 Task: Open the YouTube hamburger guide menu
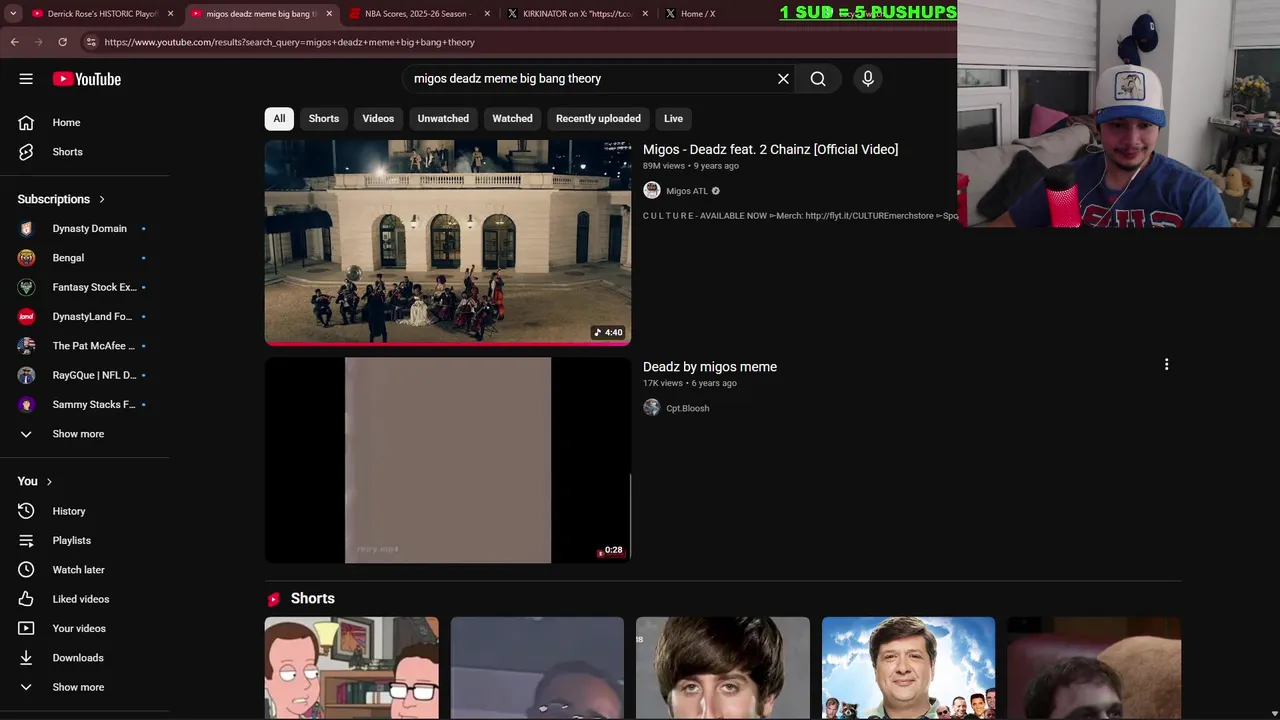click(26, 79)
